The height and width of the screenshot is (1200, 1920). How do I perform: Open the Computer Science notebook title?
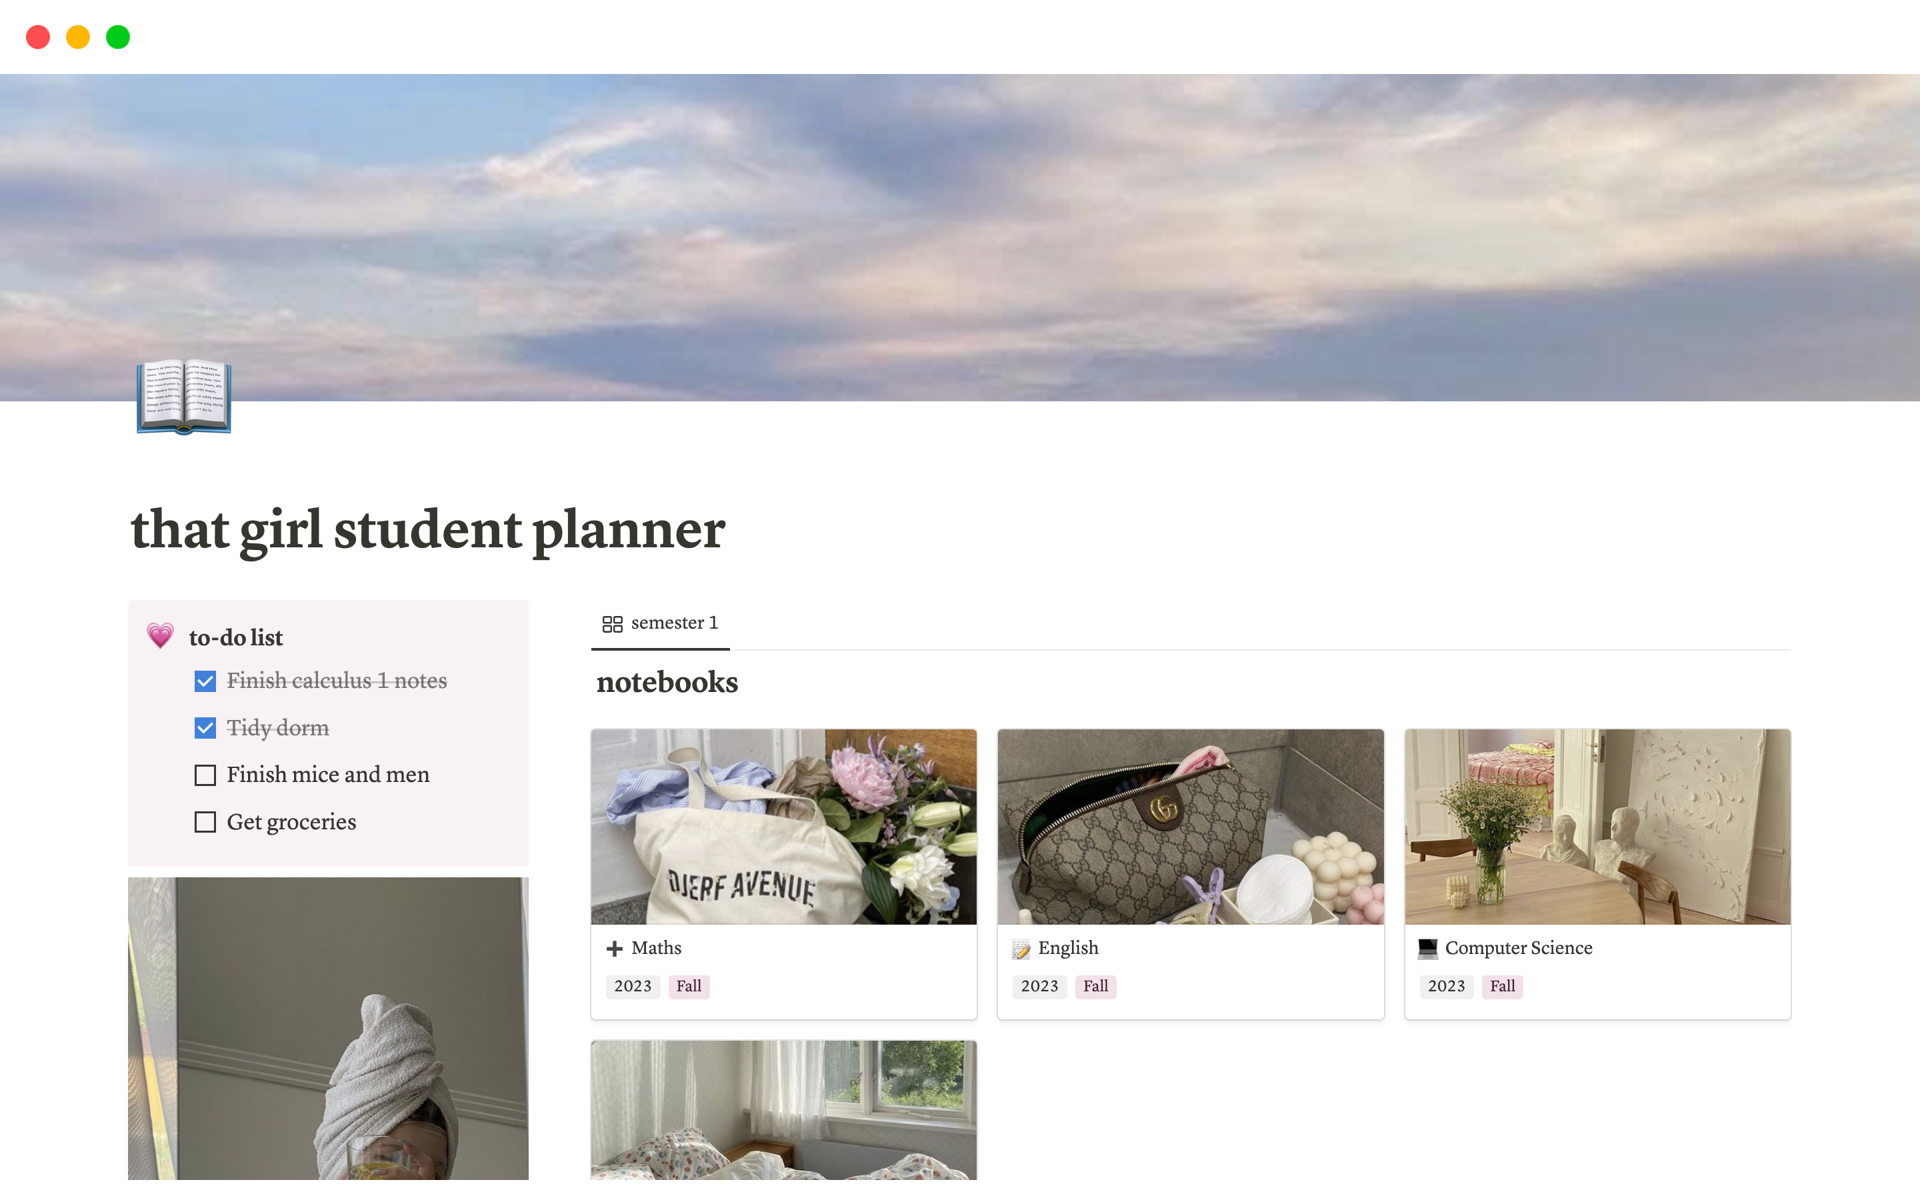click(1518, 948)
